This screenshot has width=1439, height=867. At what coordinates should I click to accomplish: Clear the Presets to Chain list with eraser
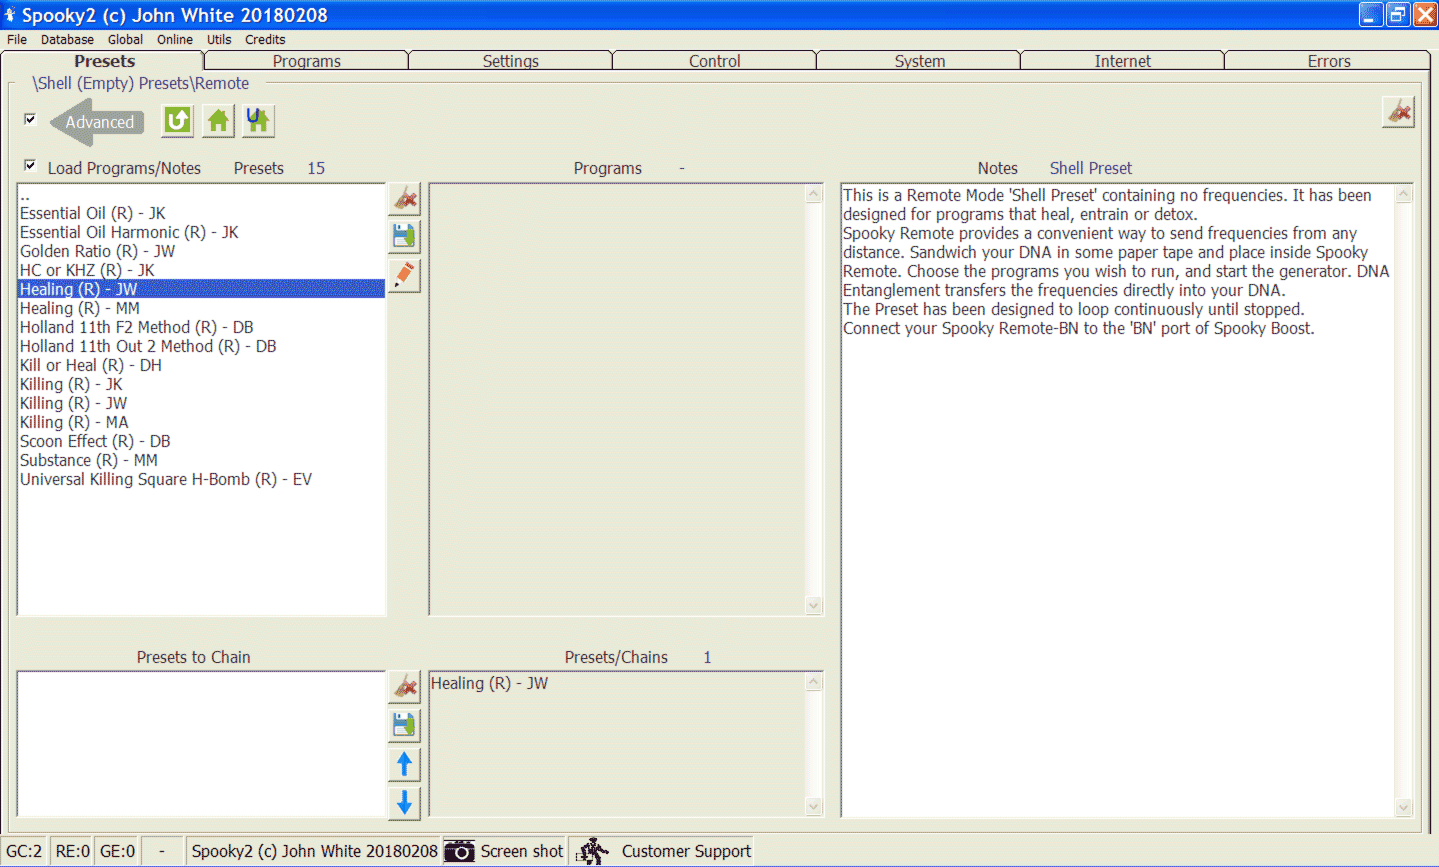click(405, 687)
